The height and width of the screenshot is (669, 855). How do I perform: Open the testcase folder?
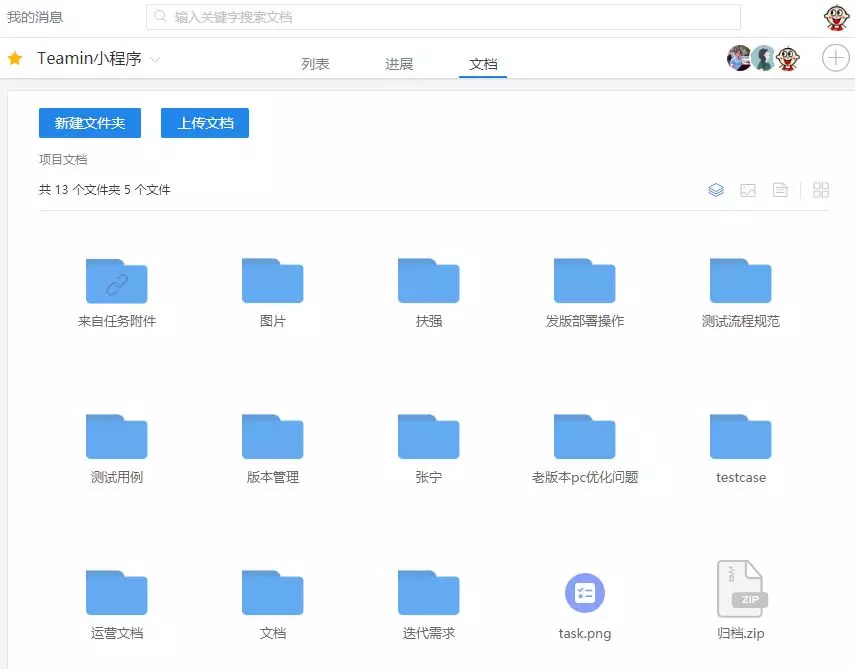click(x=741, y=437)
